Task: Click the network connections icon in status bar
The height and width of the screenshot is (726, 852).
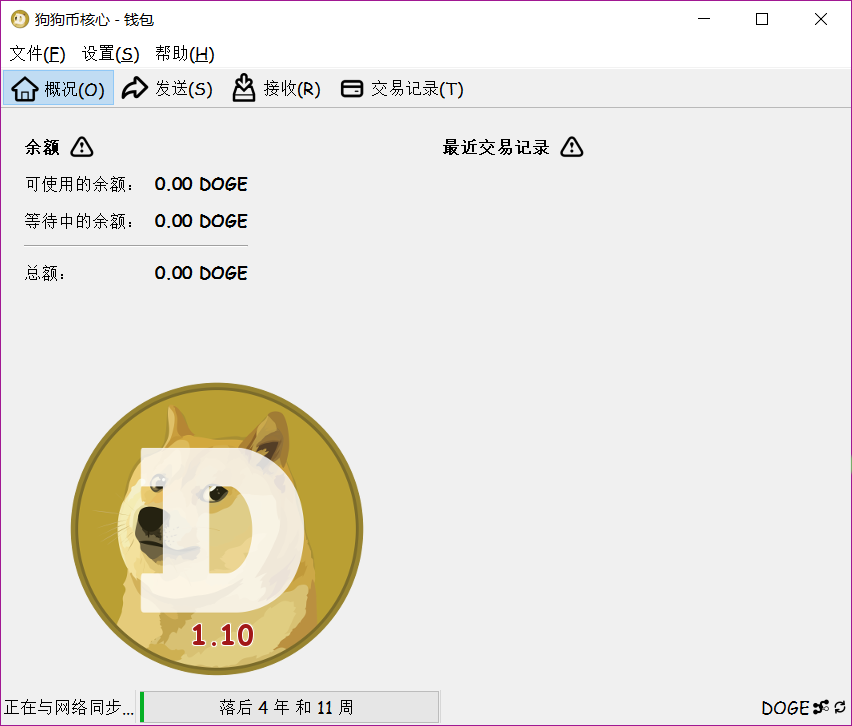Action: pos(820,708)
